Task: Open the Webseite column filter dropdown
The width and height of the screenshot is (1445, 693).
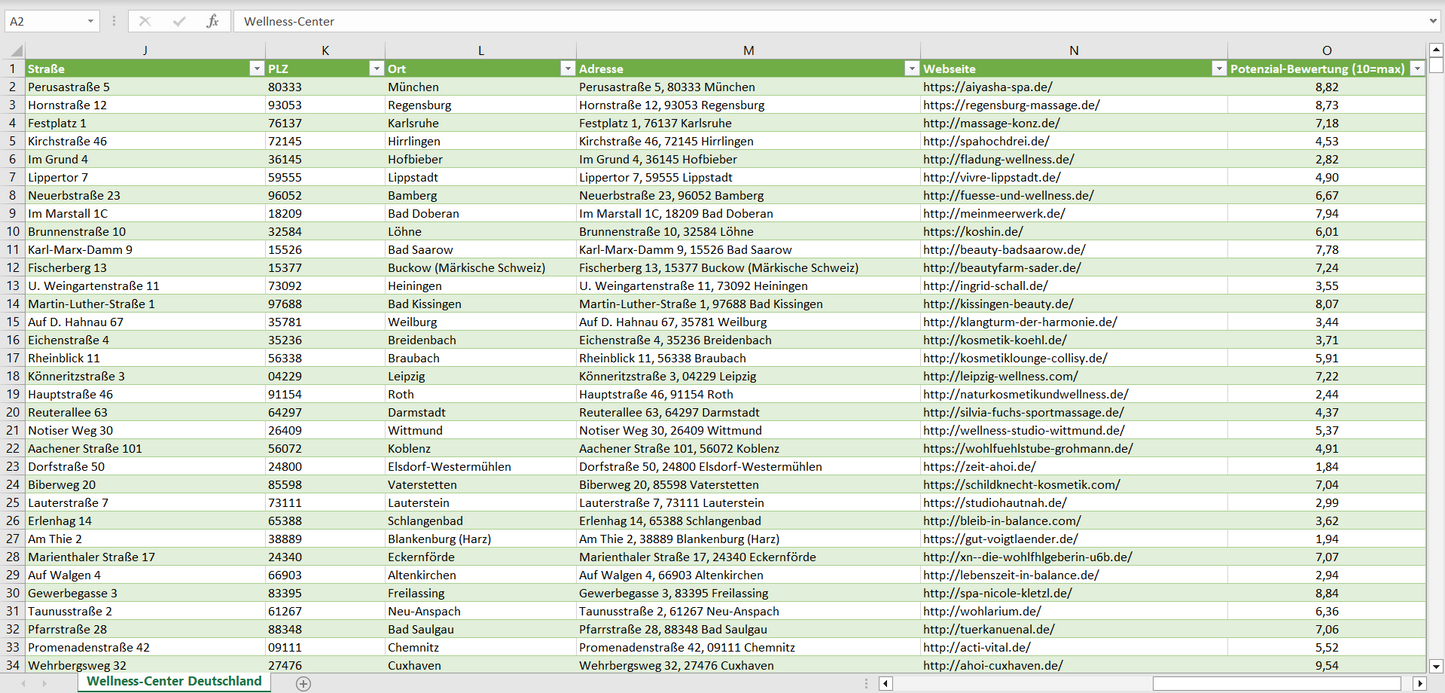Action: 1218,69
